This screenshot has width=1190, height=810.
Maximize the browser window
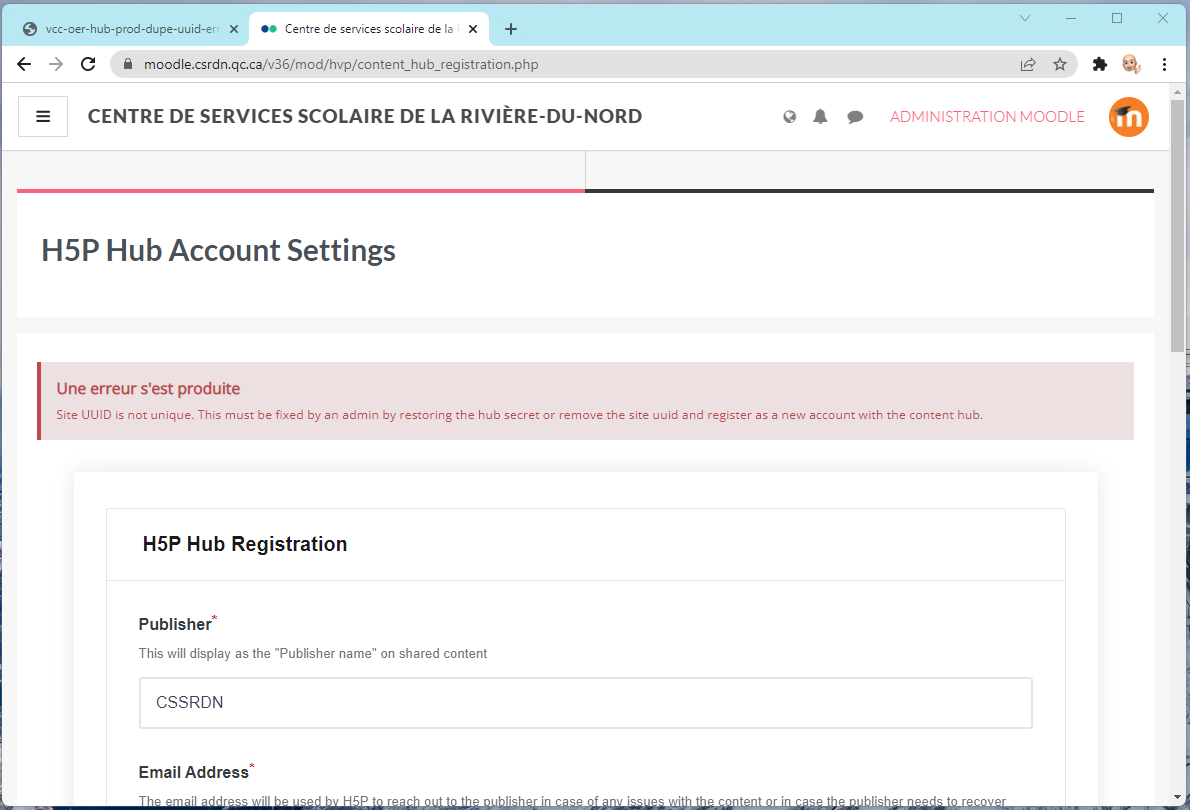1117,18
